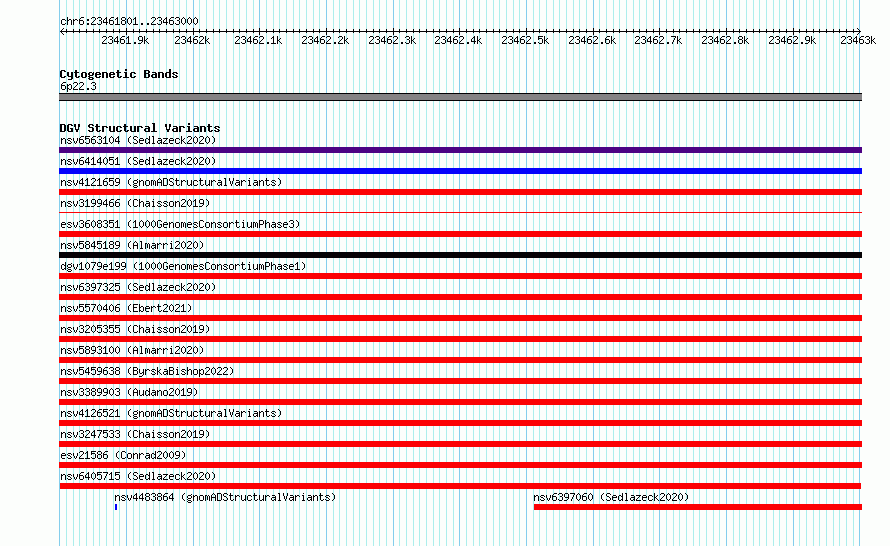The height and width of the screenshot is (546, 890).
Task: Click the nsv3247533 (Chaisson2019) label
Action: [135, 434]
